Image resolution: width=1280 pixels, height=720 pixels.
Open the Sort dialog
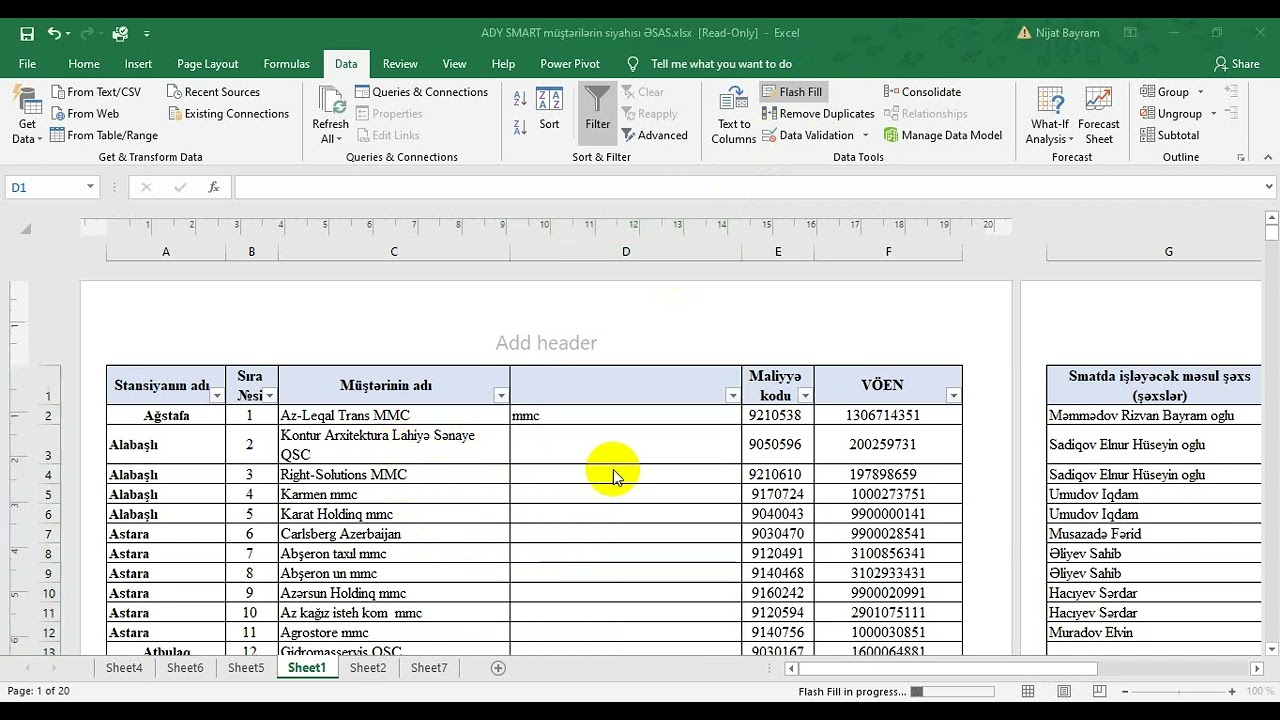click(x=549, y=110)
